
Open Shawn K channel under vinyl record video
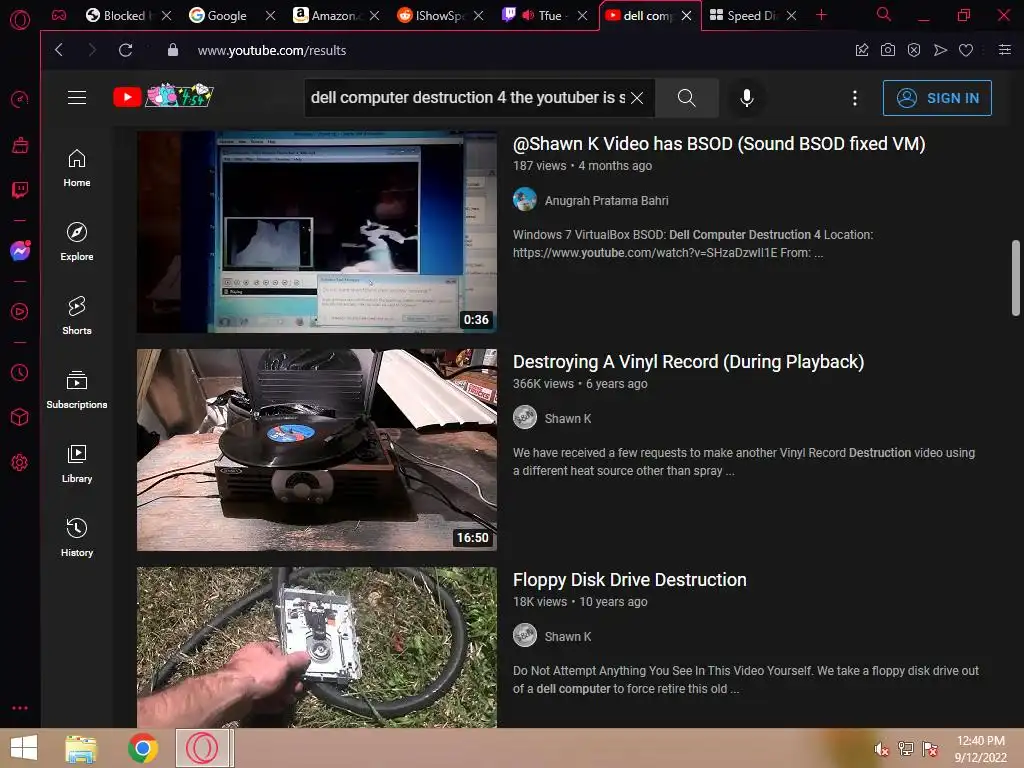pos(568,419)
